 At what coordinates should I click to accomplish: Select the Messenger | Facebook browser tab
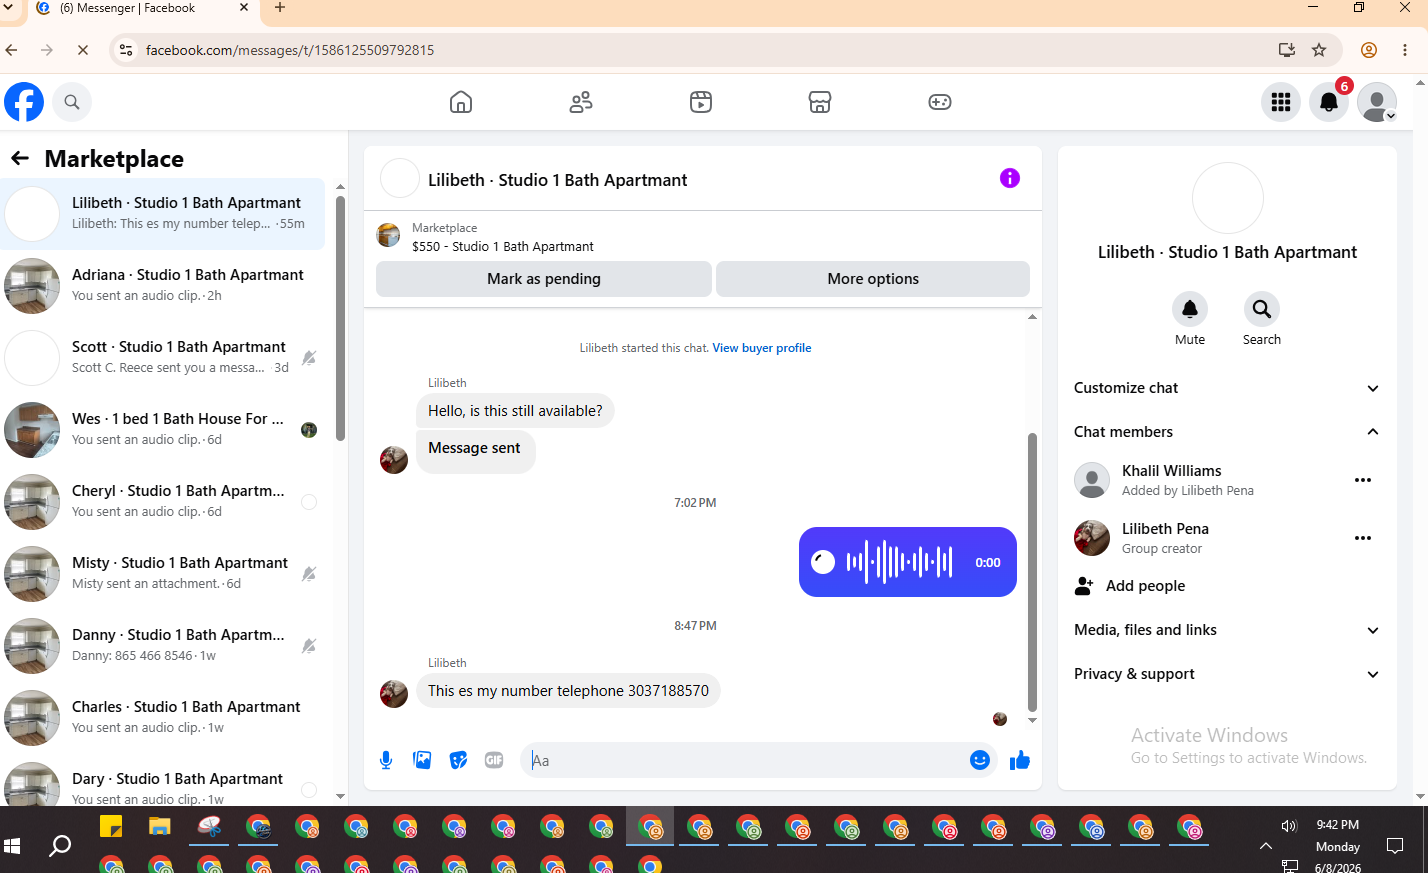(x=142, y=9)
